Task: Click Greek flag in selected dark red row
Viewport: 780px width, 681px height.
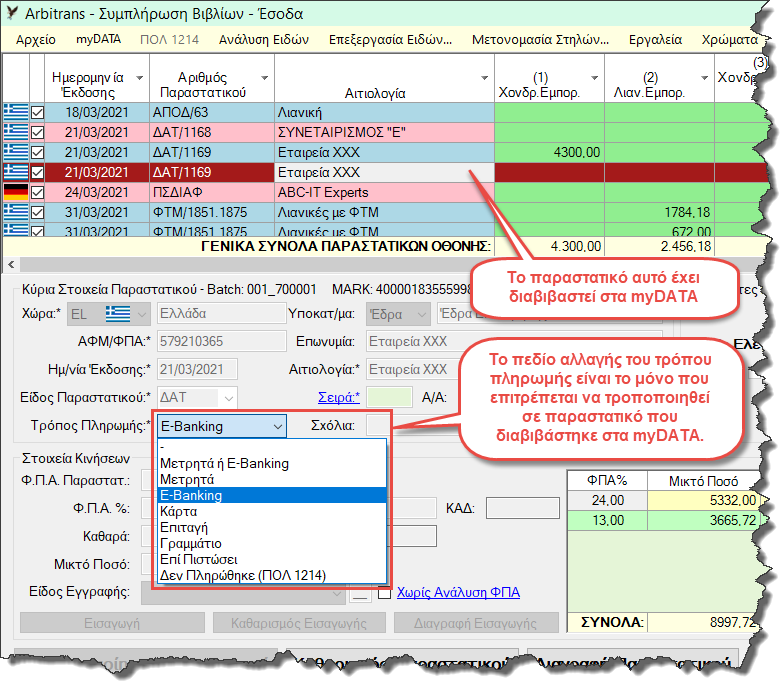Action: pyautogui.click(x=15, y=172)
